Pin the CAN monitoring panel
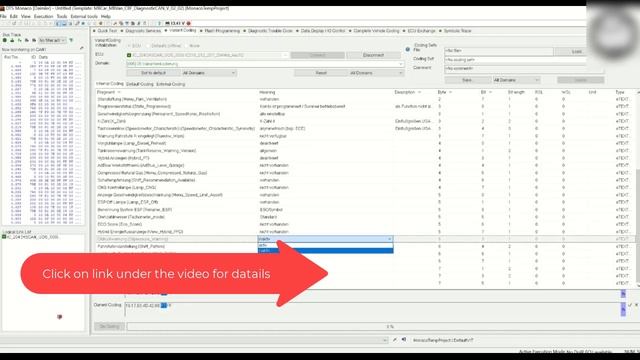 coord(82,49)
